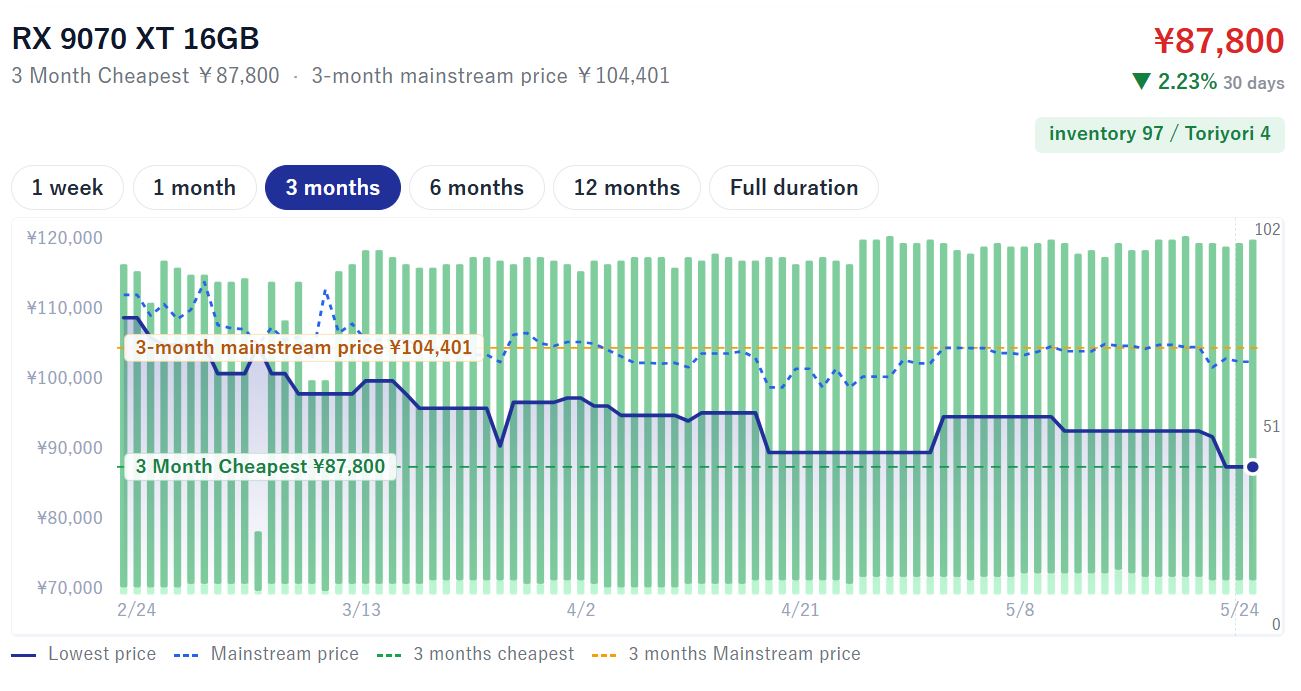Show the Full duration price history

click(x=794, y=188)
